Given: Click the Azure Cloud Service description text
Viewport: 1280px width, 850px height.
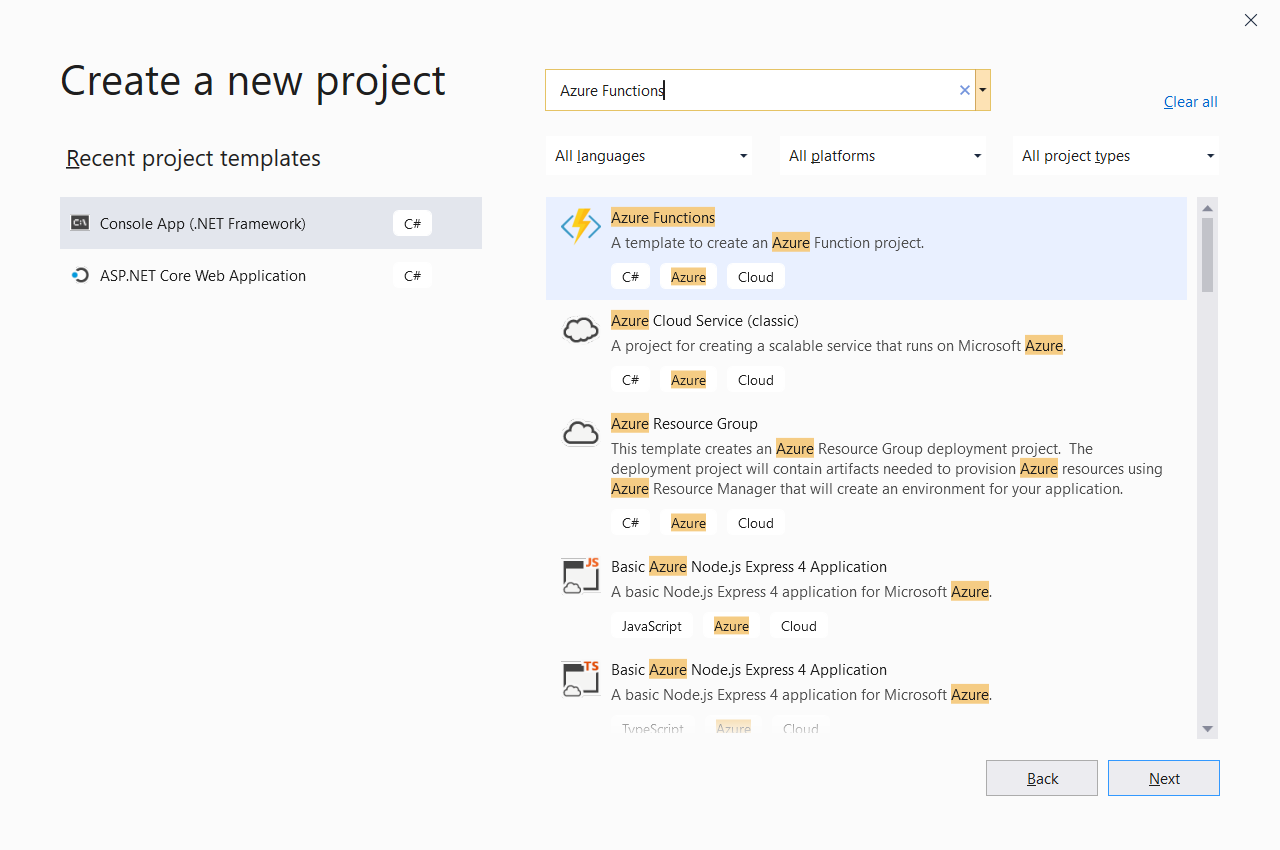Looking at the screenshot, I should click(839, 345).
